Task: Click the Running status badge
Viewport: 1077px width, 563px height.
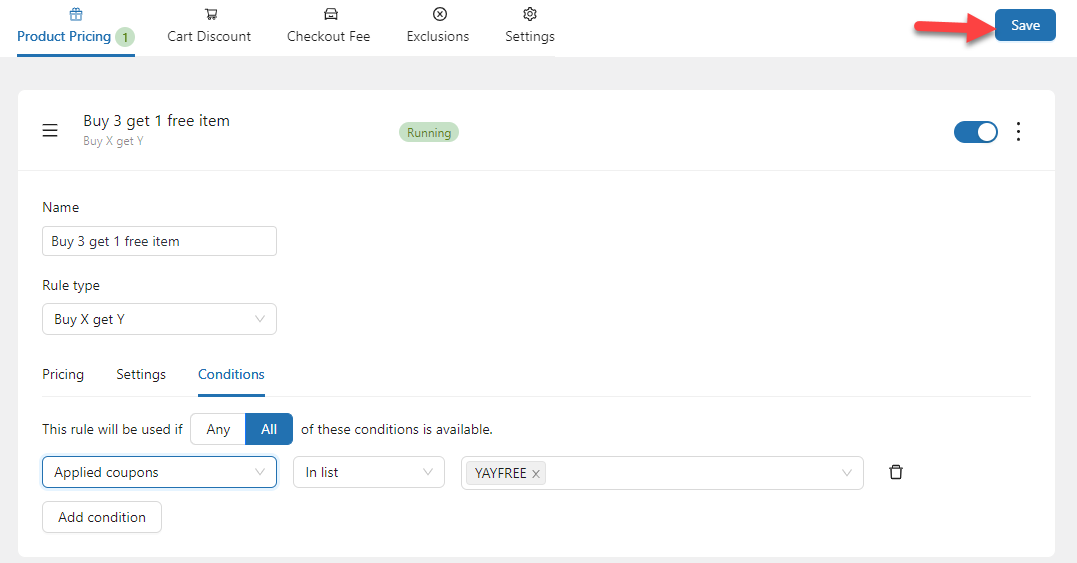Action: point(429,133)
